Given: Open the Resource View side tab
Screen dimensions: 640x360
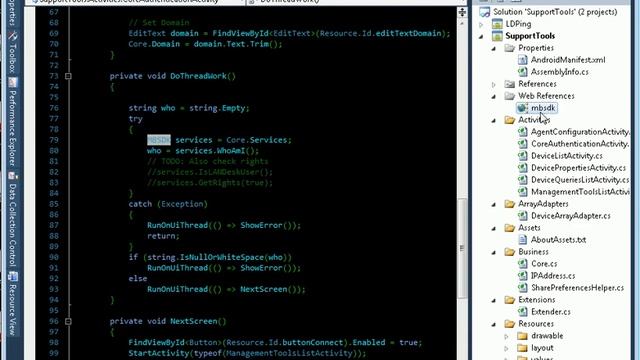Looking at the screenshot, I should click(12, 304).
